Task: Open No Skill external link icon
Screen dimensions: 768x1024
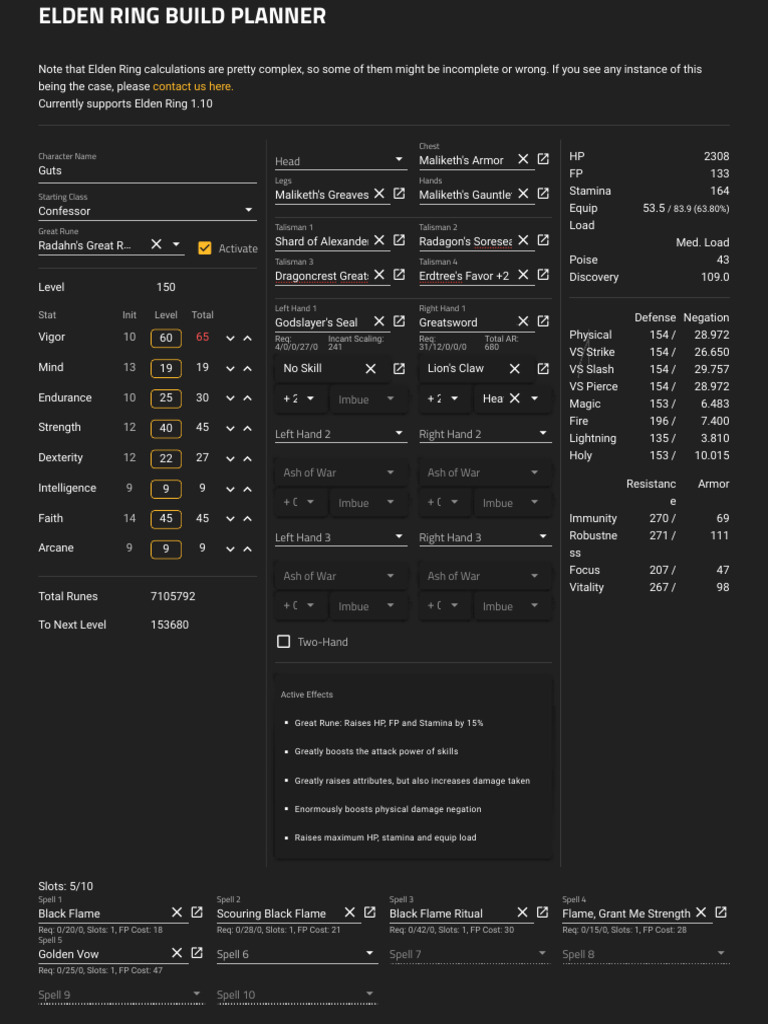Action: tap(399, 368)
